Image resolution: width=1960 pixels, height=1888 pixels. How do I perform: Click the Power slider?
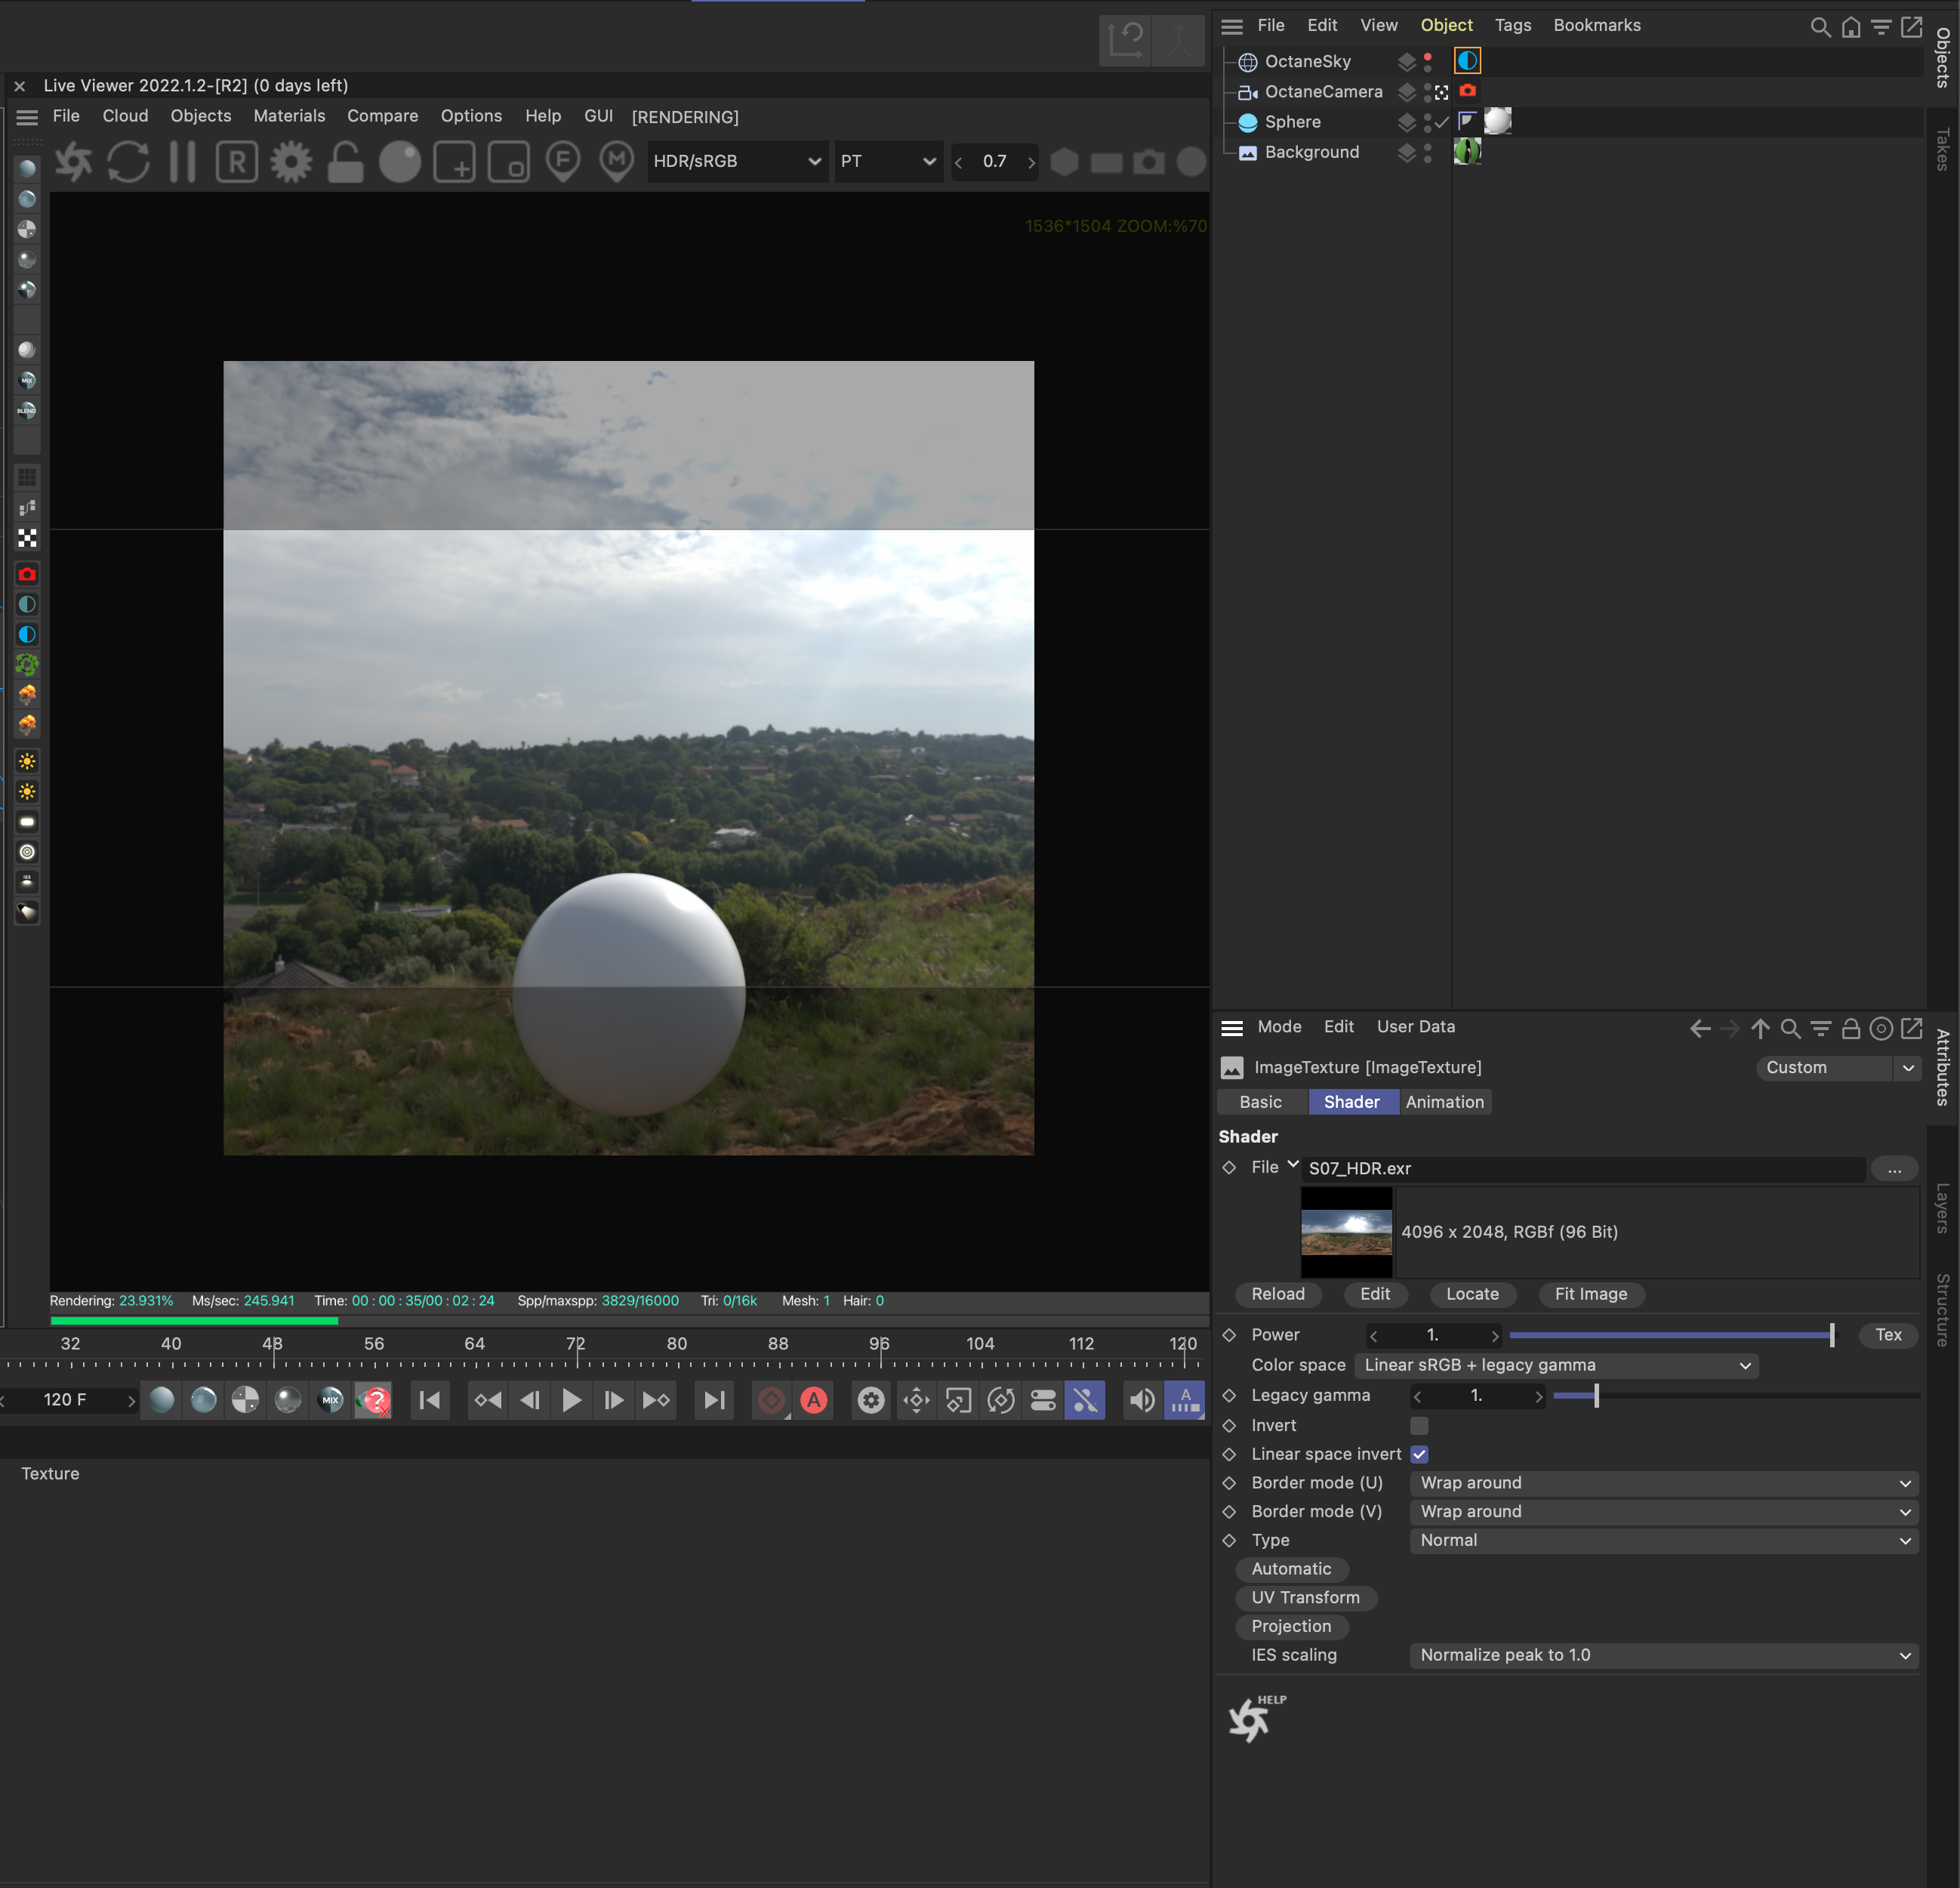pyautogui.click(x=1672, y=1335)
